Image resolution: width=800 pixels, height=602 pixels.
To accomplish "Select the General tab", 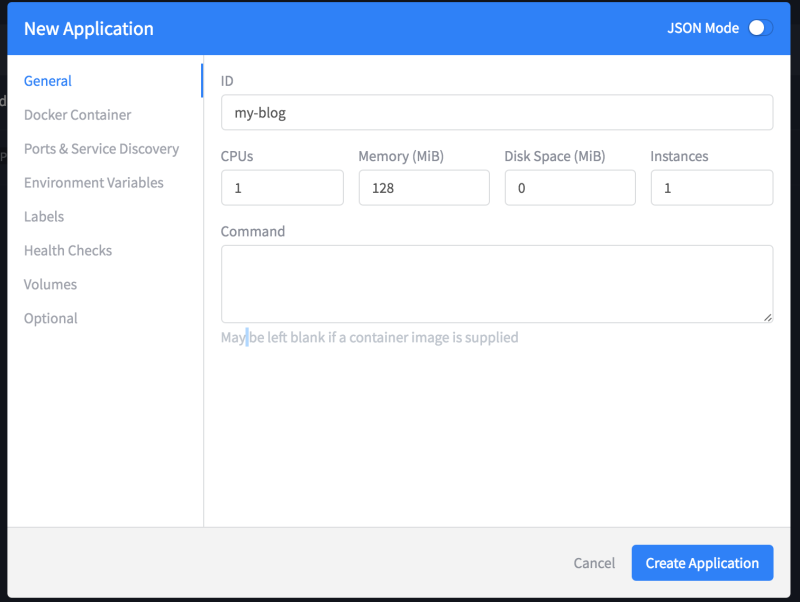I will coord(48,81).
